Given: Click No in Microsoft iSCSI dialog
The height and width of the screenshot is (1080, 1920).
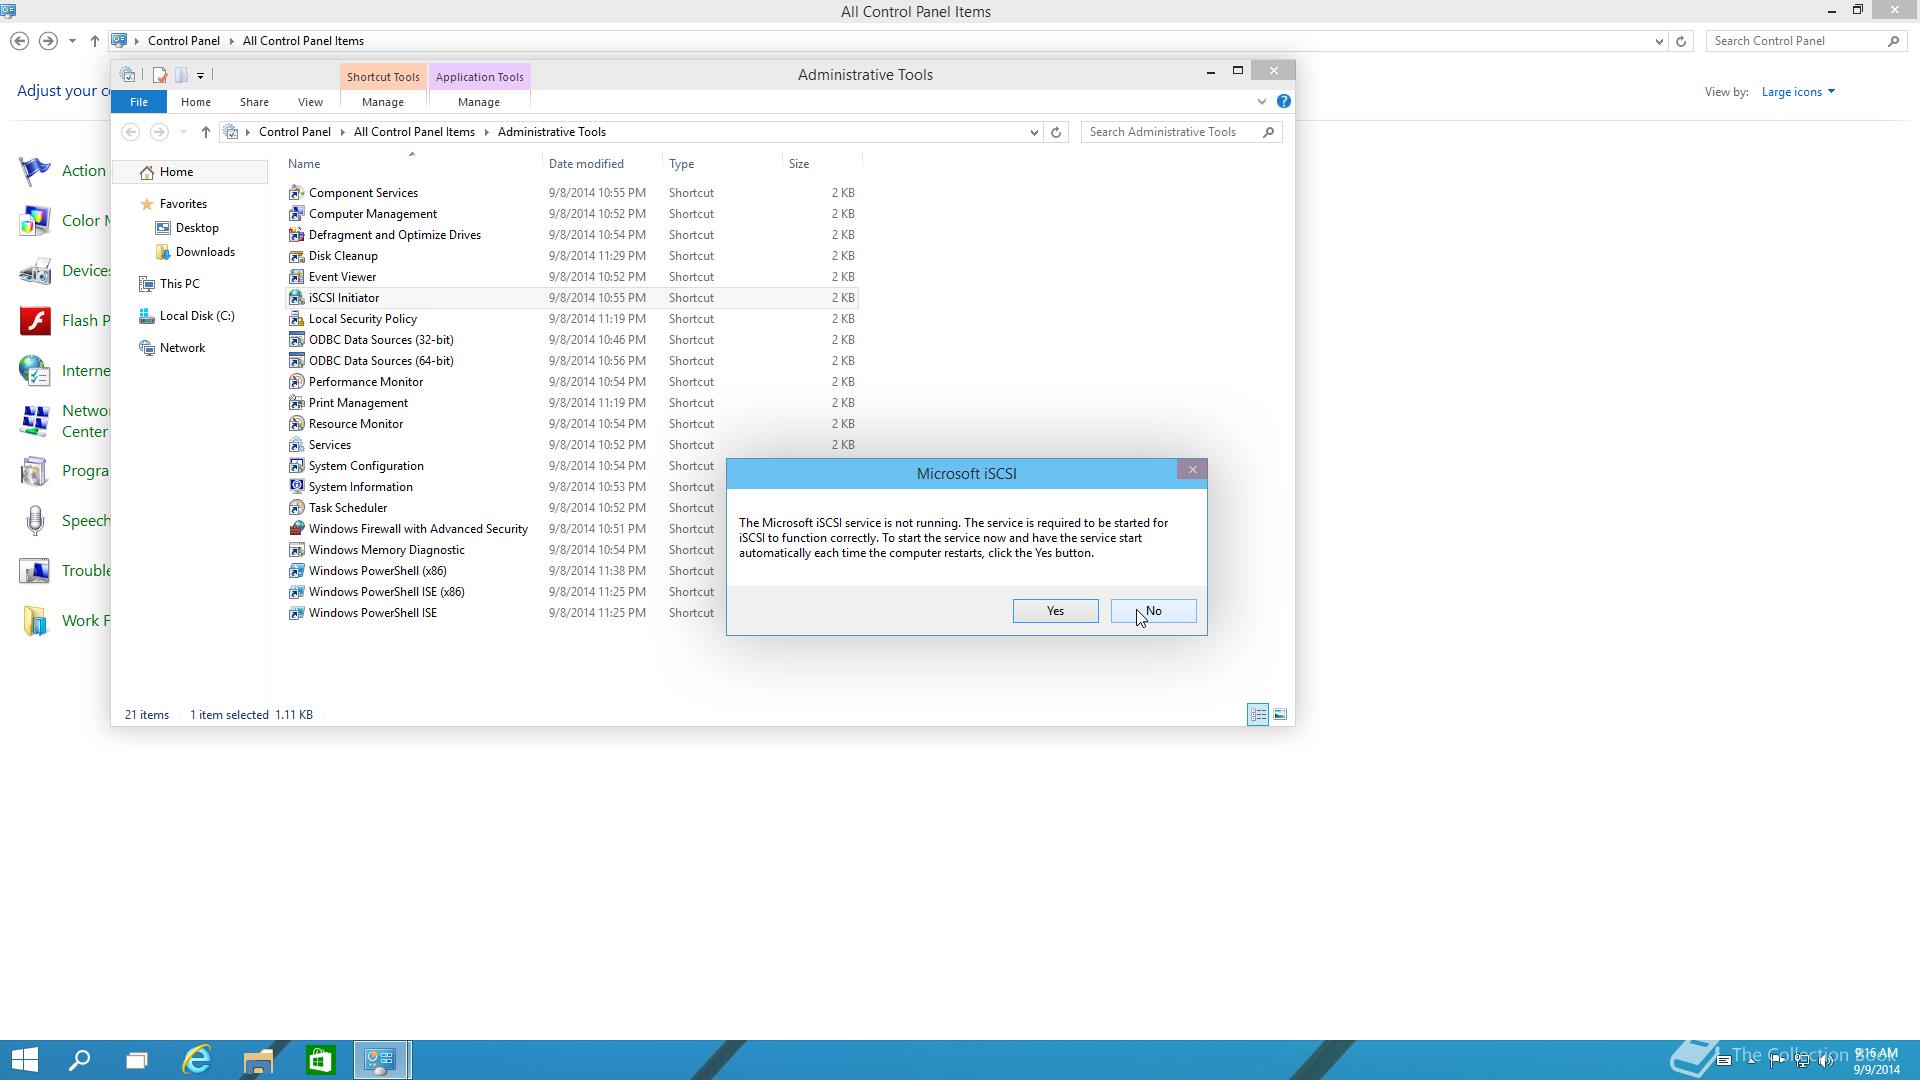Looking at the screenshot, I should pos(1153,611).
